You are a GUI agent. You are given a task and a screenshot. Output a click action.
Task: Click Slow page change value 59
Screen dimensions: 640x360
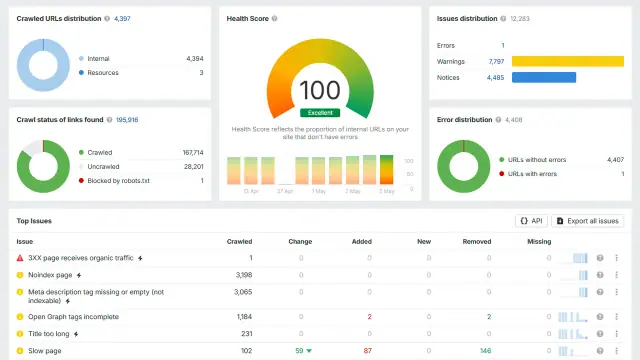click(299, 351)
